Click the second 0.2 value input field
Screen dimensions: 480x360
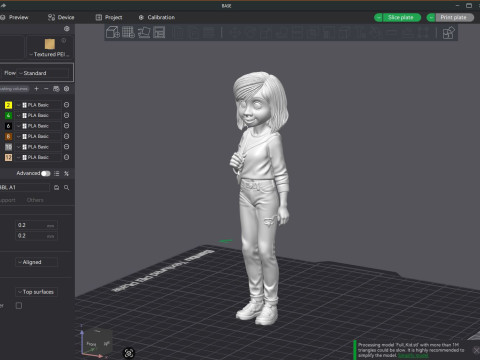(x=36, y=236)
